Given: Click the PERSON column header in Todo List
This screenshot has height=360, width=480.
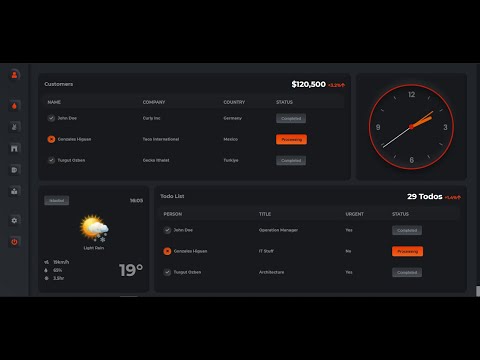Looking at the screenshot, I should 173,214.
